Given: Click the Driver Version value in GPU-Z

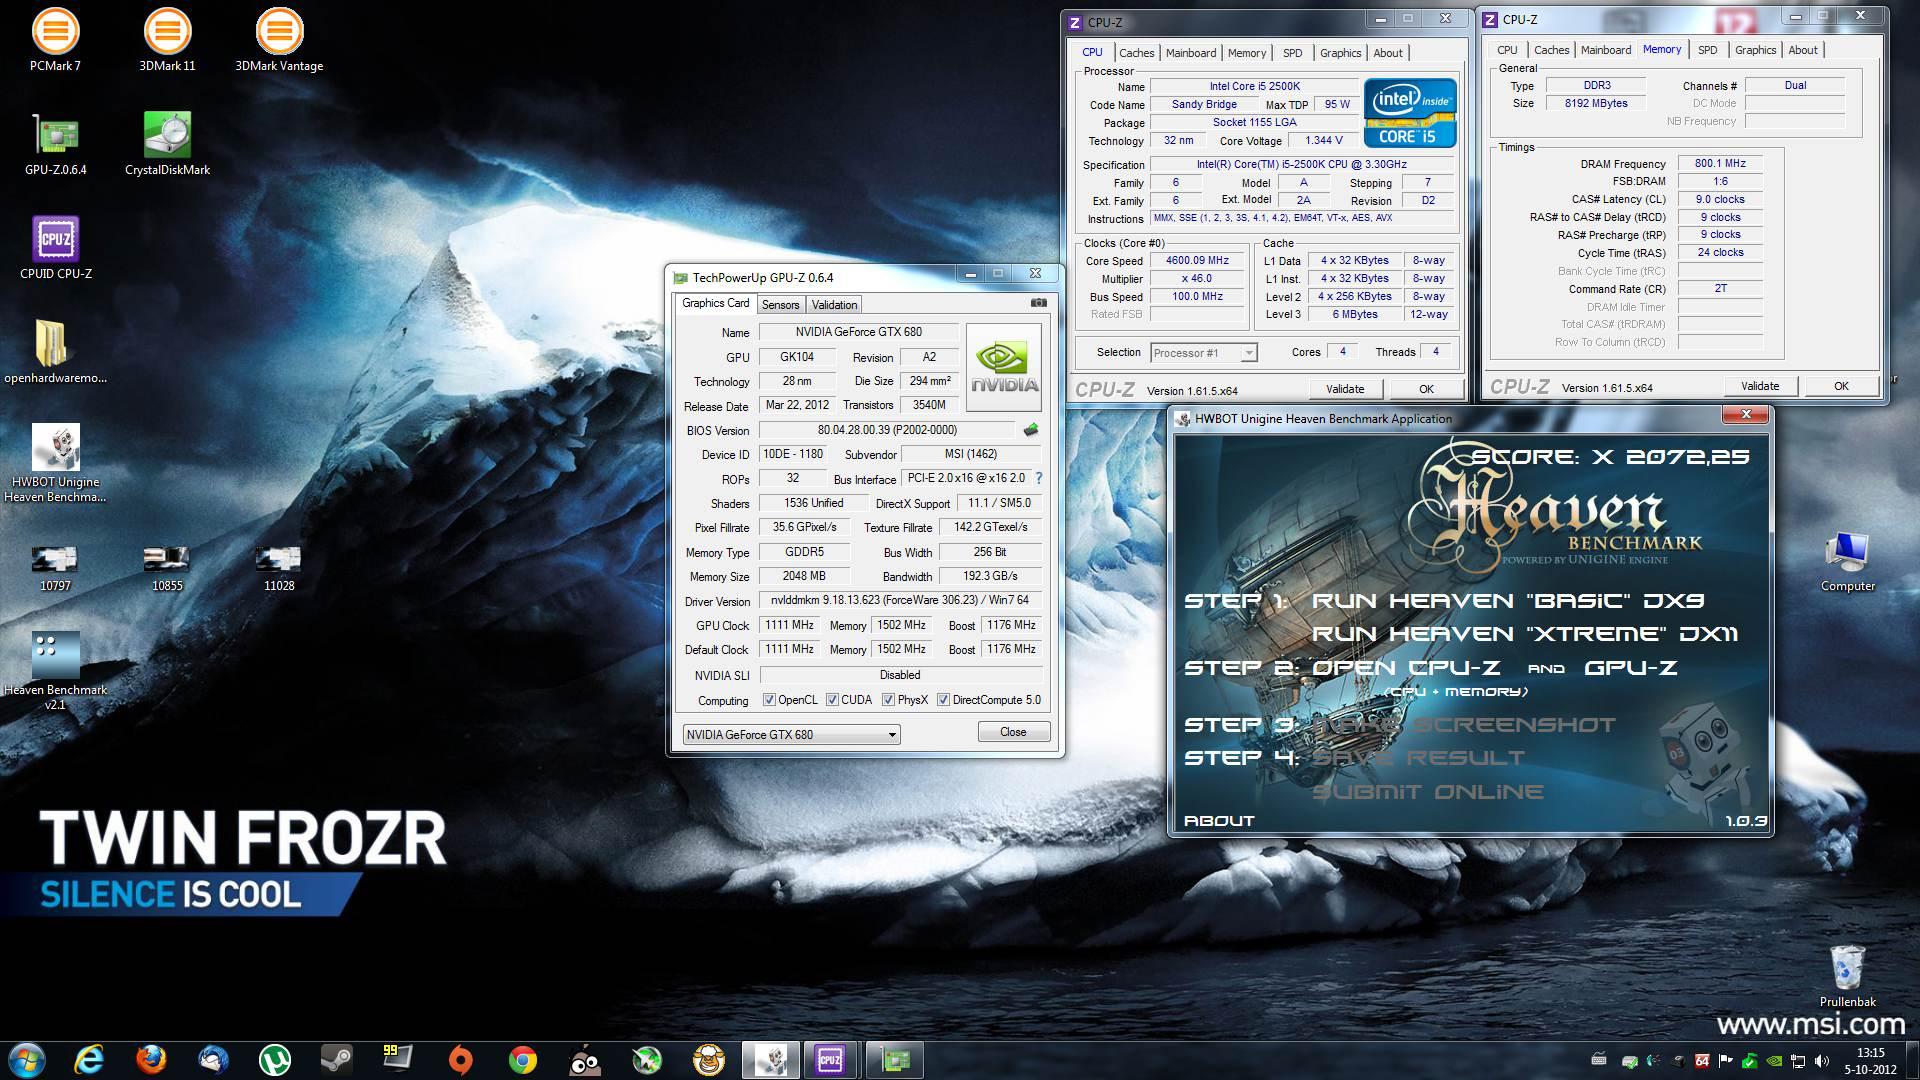Looking at the screenshot, I should [x=900, y=601].
